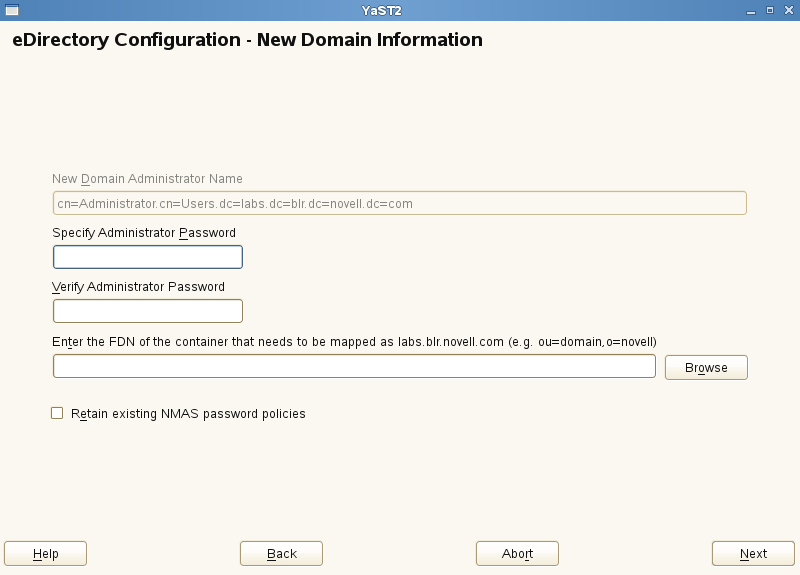Viewport: 800px width, 575px height.
Task: Enable Retain existing NMAS password policies
Action: 57,413
